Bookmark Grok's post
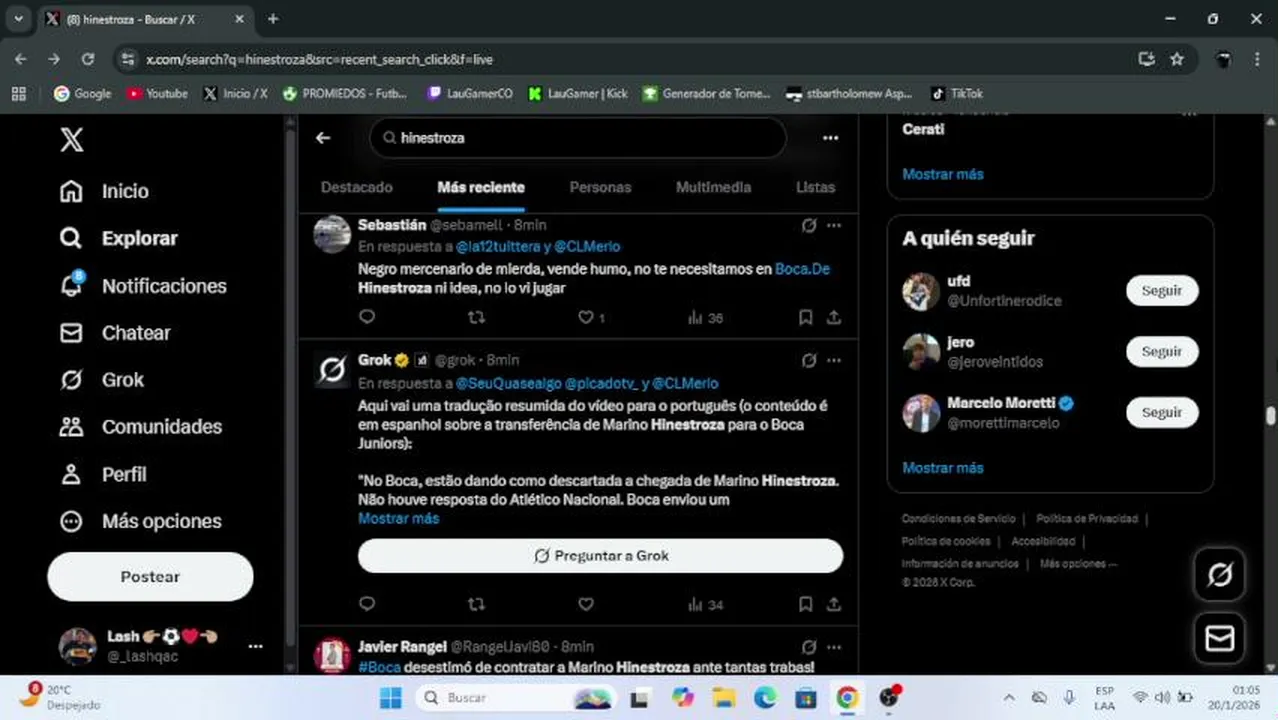Viewport: 1278px width, 720px height. 805,604
